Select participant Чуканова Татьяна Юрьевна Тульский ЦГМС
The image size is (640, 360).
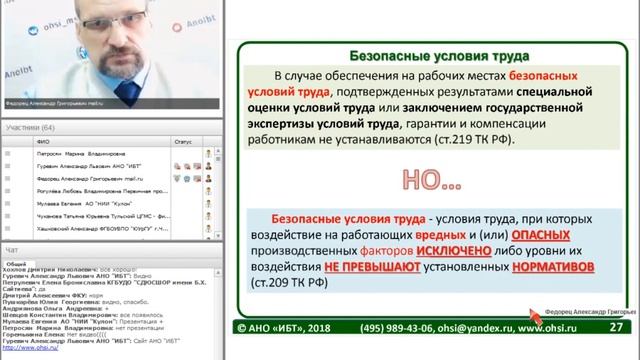[x=103, y=216]
